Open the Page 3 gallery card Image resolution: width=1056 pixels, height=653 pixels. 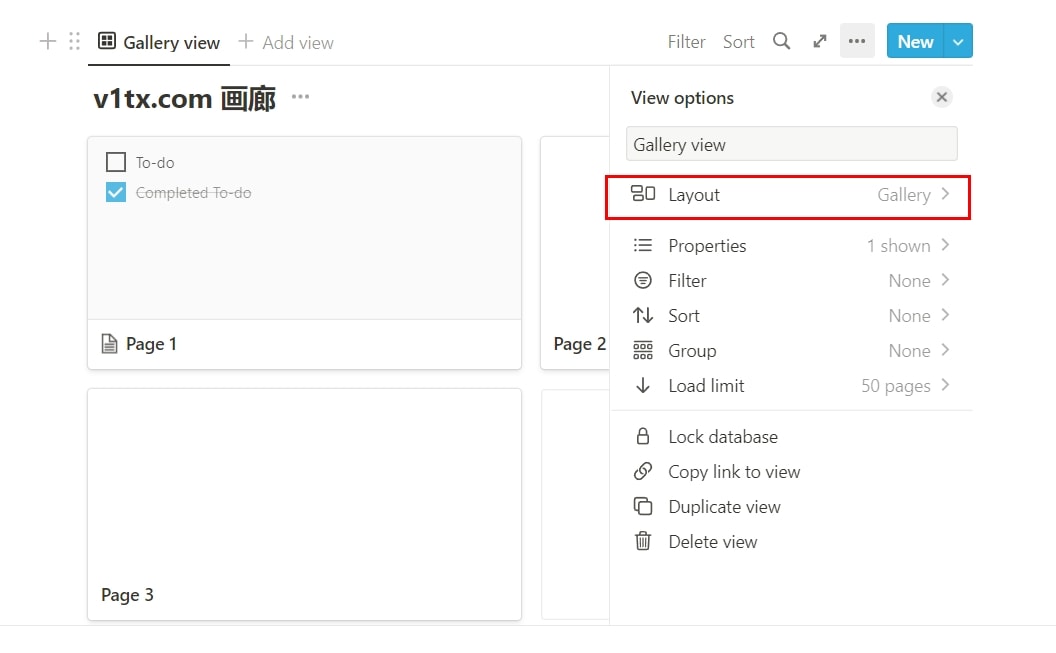[x=304, y=504]
